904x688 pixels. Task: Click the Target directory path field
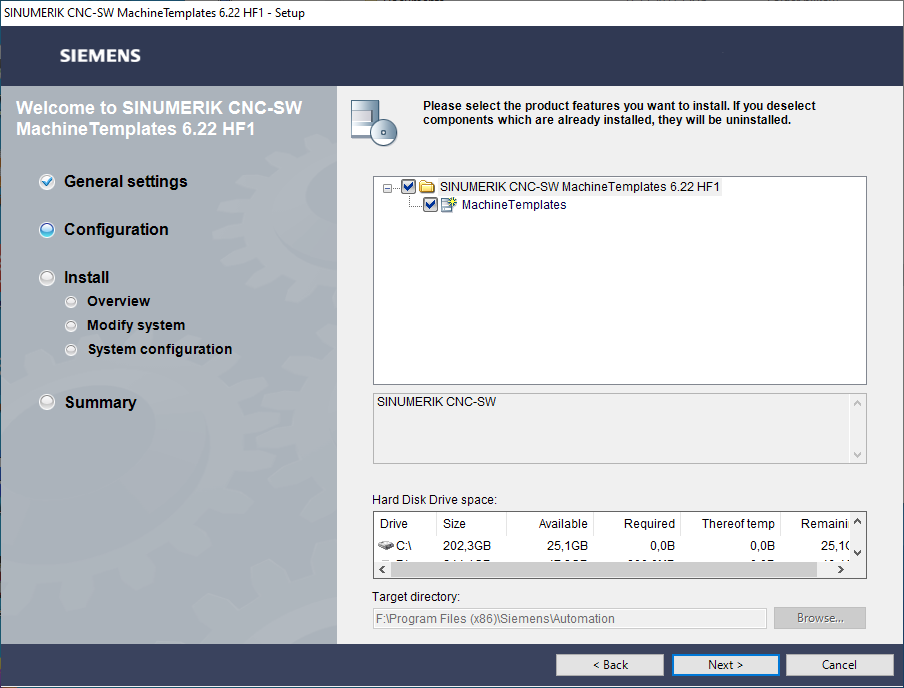[569, 618]
